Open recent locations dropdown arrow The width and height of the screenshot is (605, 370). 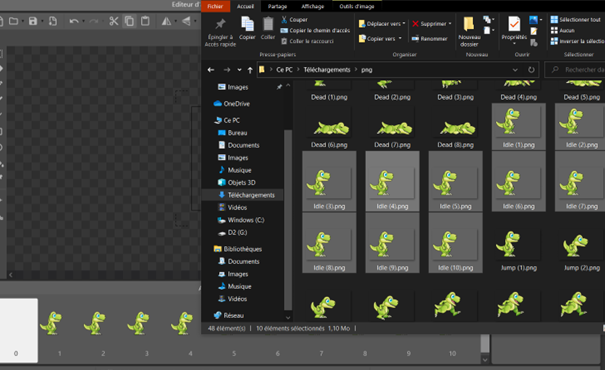click(x=239, y=70)
